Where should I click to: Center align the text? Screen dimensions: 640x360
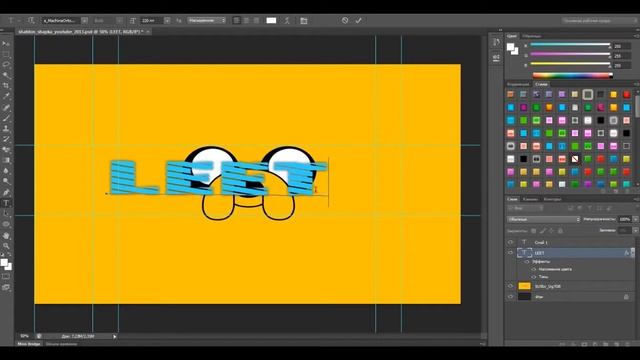(x=246, y=20)
